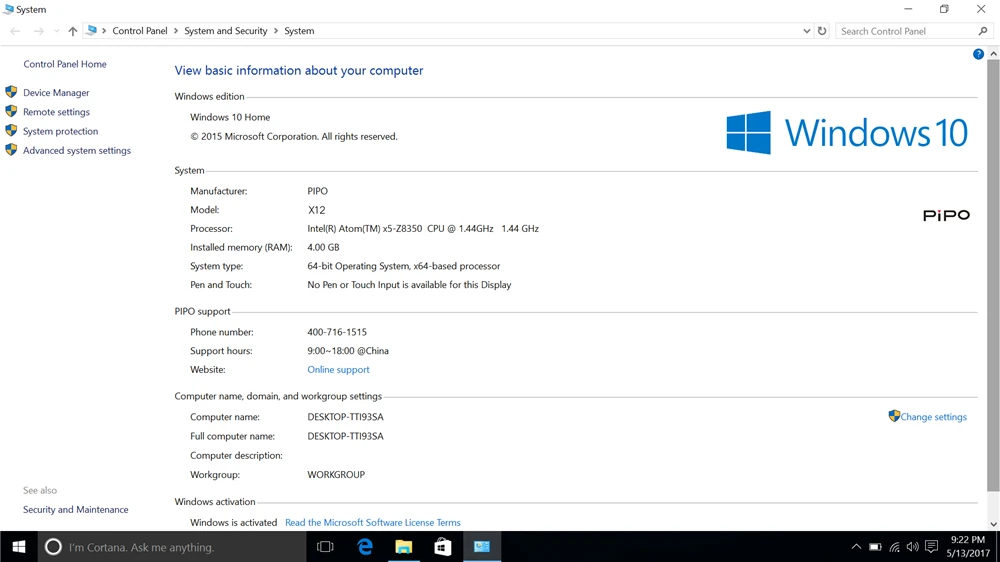Refresh the Control Panel address bar
Image resolution: width=1000 pixels, height=562 pixels.
822,31
